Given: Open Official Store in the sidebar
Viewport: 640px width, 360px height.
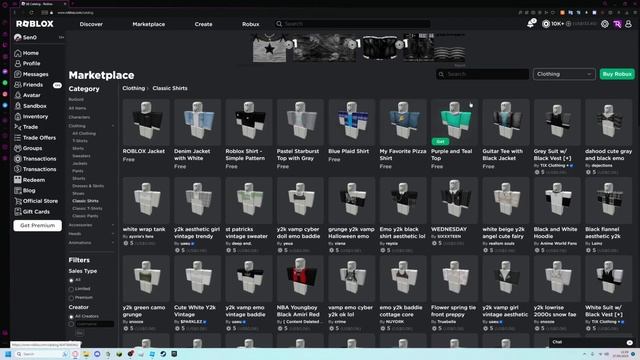Looking at the screenshot, I should click(x=36, y=201).
